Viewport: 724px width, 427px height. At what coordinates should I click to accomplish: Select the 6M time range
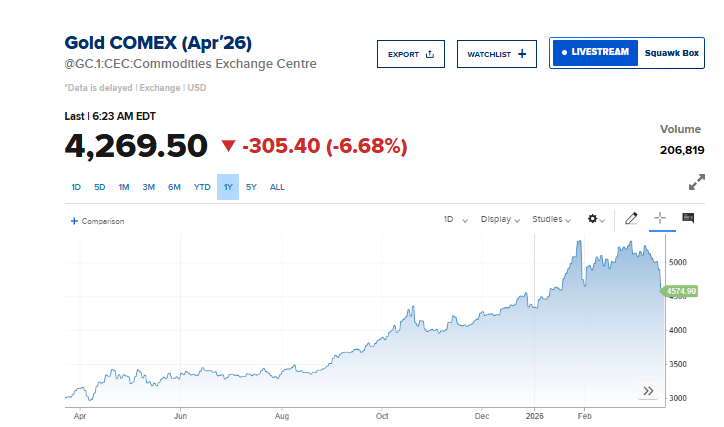coord(174,187)
